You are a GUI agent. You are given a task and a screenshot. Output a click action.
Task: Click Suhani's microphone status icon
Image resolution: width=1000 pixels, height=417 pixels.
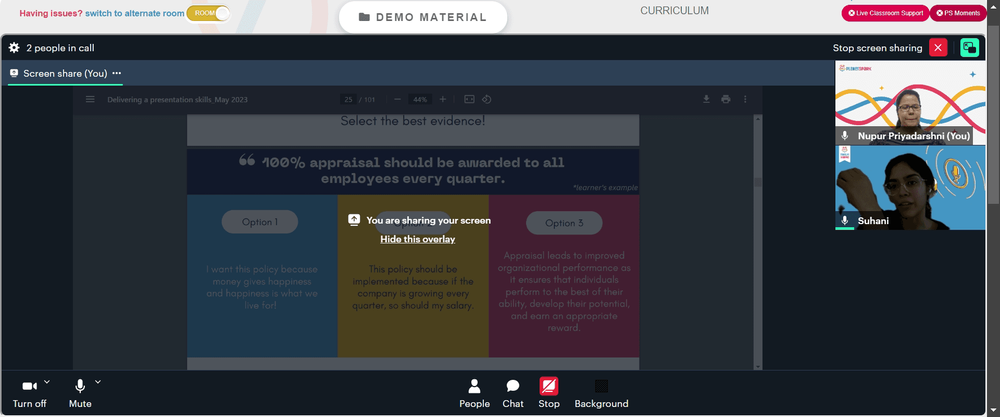click(845, 221)
